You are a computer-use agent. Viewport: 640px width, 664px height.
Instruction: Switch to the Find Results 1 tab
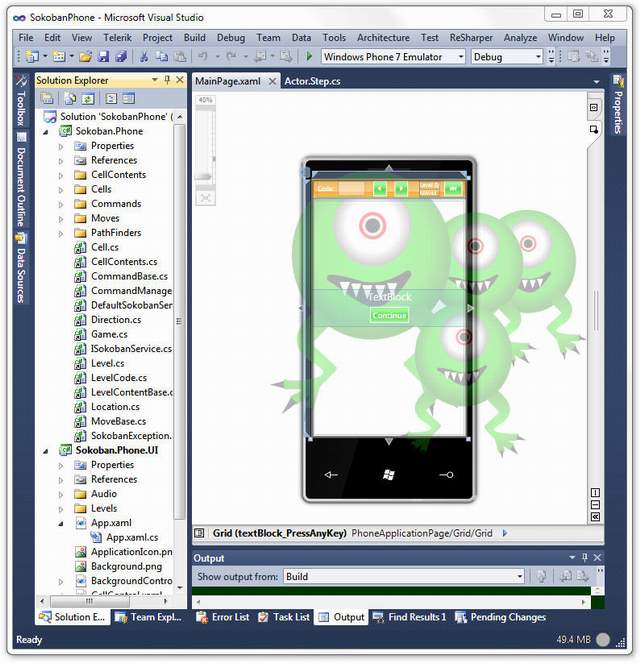point(409,617)
